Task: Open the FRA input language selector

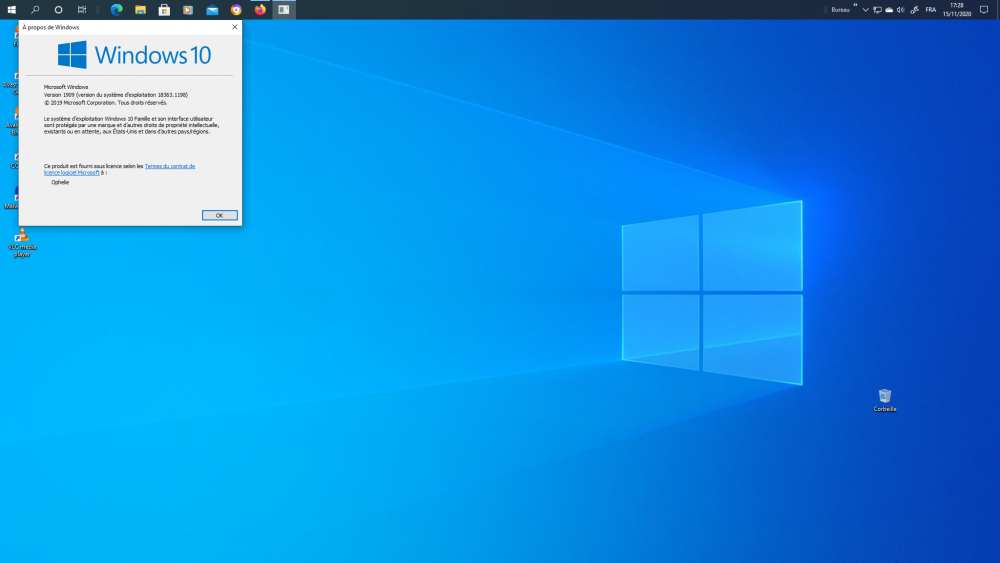Action: [930, 10]
